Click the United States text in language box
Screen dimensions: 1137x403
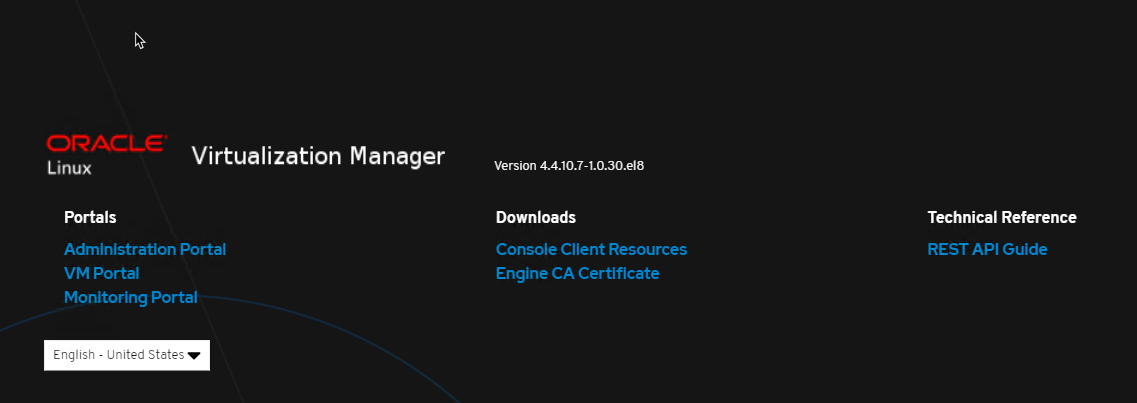point(145,355)
